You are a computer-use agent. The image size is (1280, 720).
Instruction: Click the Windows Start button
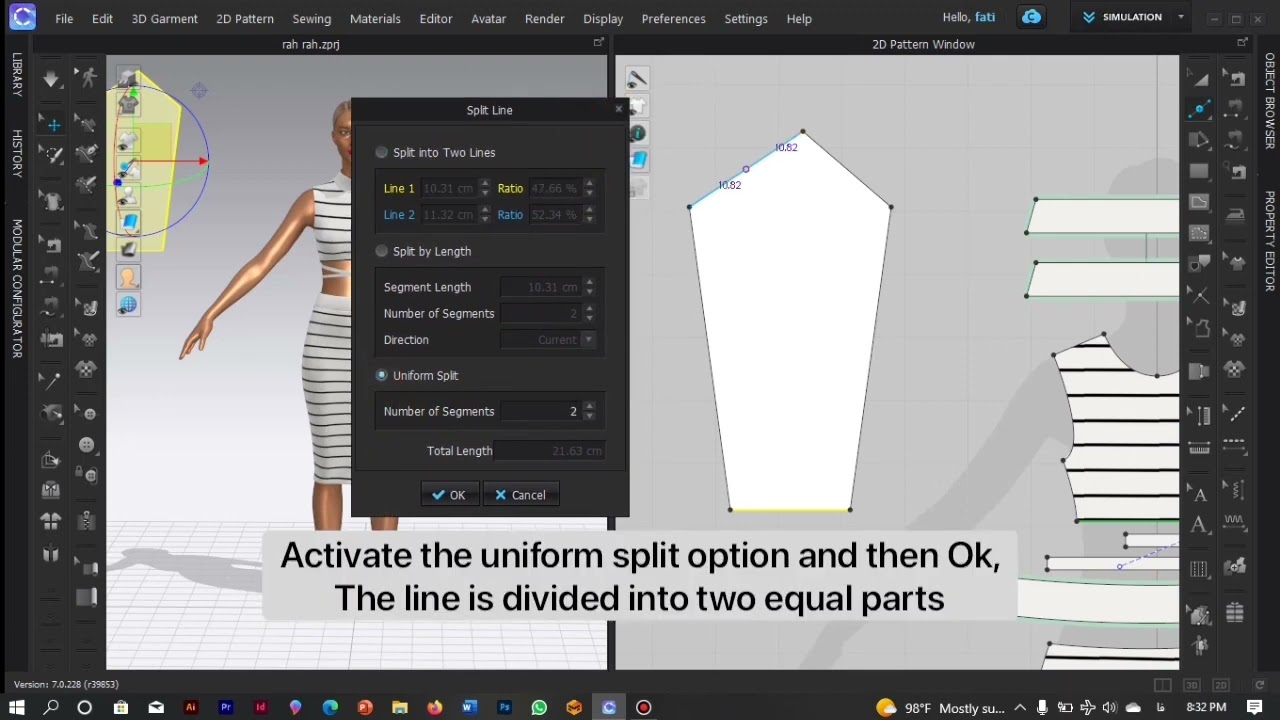pos(16,707)
